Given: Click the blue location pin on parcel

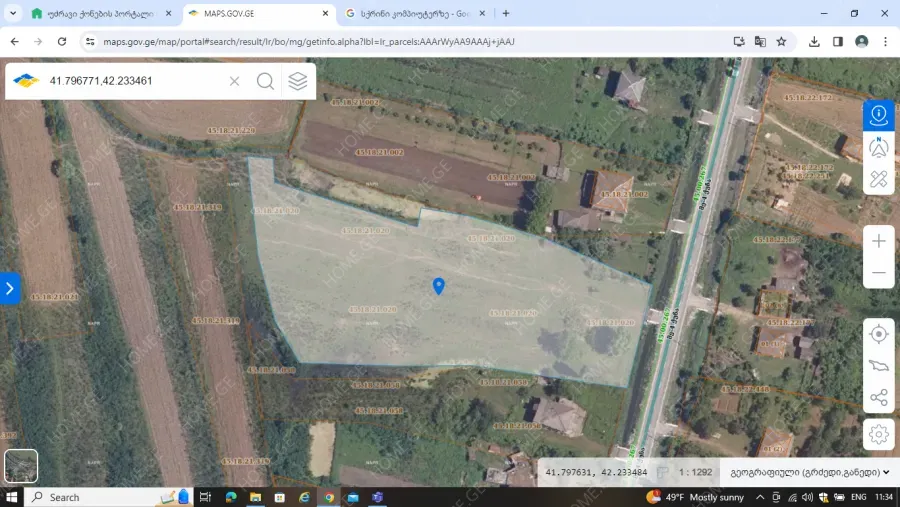Looking at the screenshot, I should pyautogui.click(x=438, y=286).
